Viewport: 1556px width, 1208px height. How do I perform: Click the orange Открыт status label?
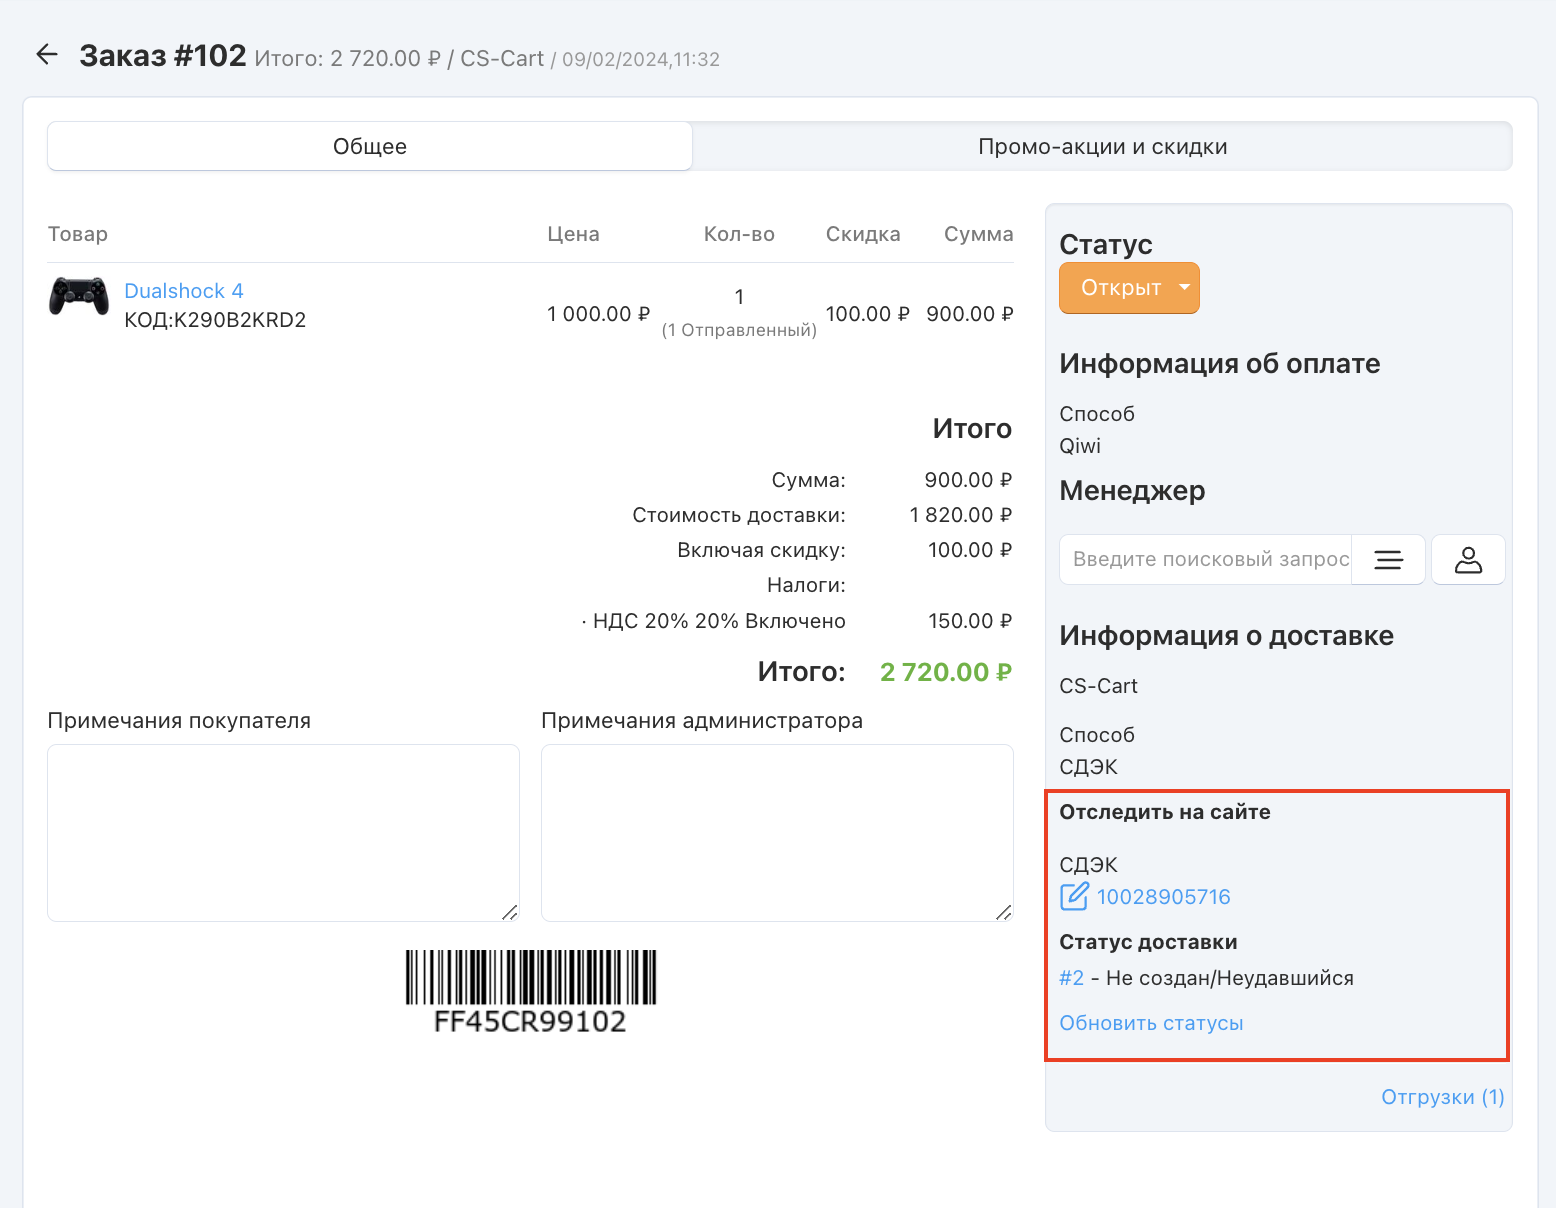(1120, 288)
